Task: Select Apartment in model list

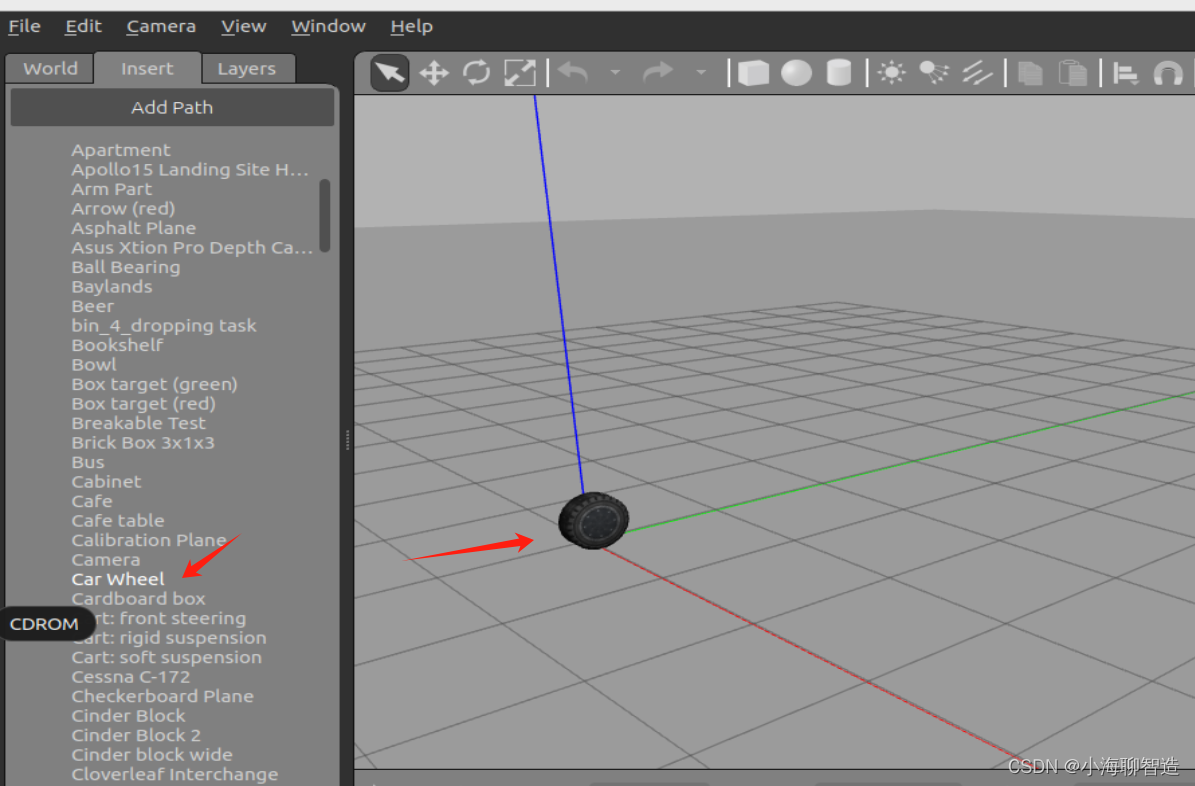Action: [x=121, y=150]
